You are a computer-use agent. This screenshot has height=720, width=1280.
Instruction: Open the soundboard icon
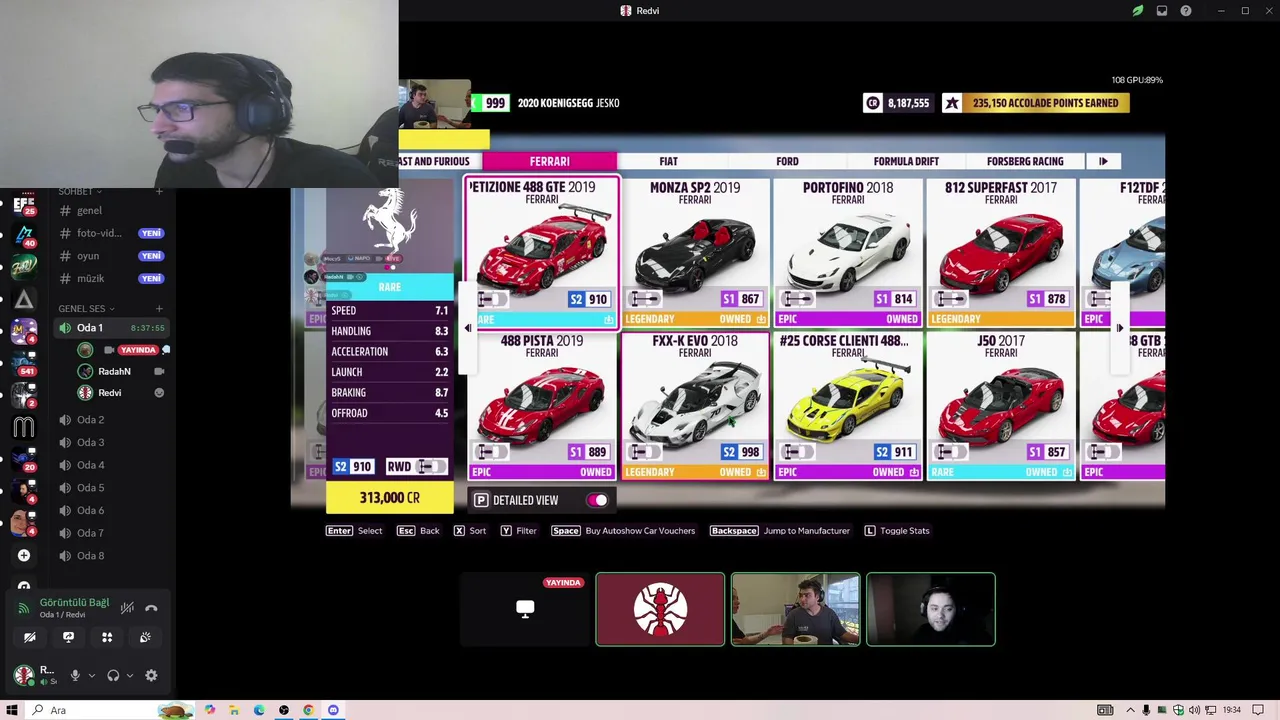[145, 637]
